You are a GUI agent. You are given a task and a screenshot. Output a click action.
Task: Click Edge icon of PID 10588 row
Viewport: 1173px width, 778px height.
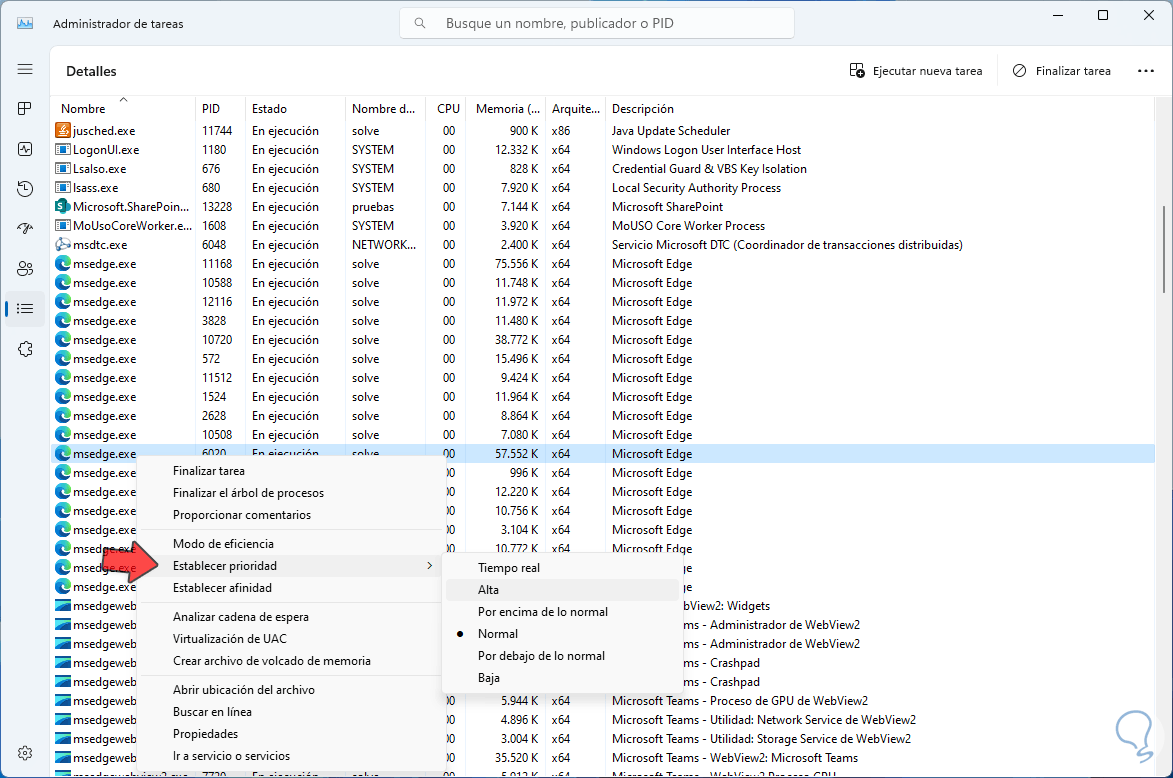63,283
